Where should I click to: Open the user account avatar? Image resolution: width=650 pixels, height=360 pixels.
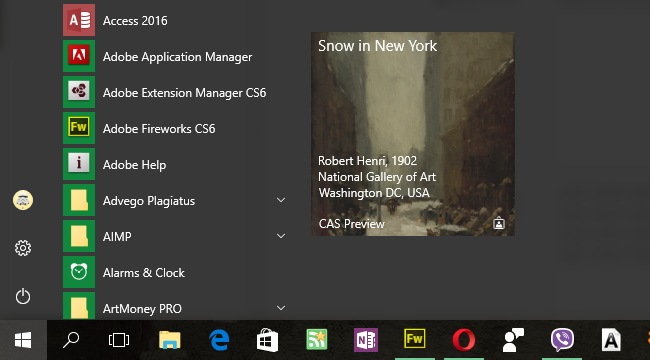coord(23,200)
